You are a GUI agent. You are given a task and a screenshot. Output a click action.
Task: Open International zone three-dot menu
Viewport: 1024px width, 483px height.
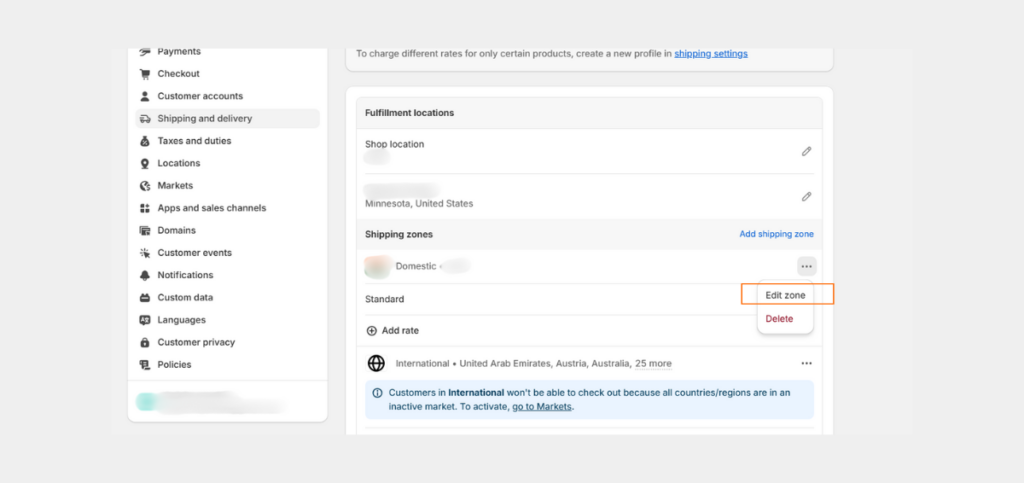coord(807,364)
